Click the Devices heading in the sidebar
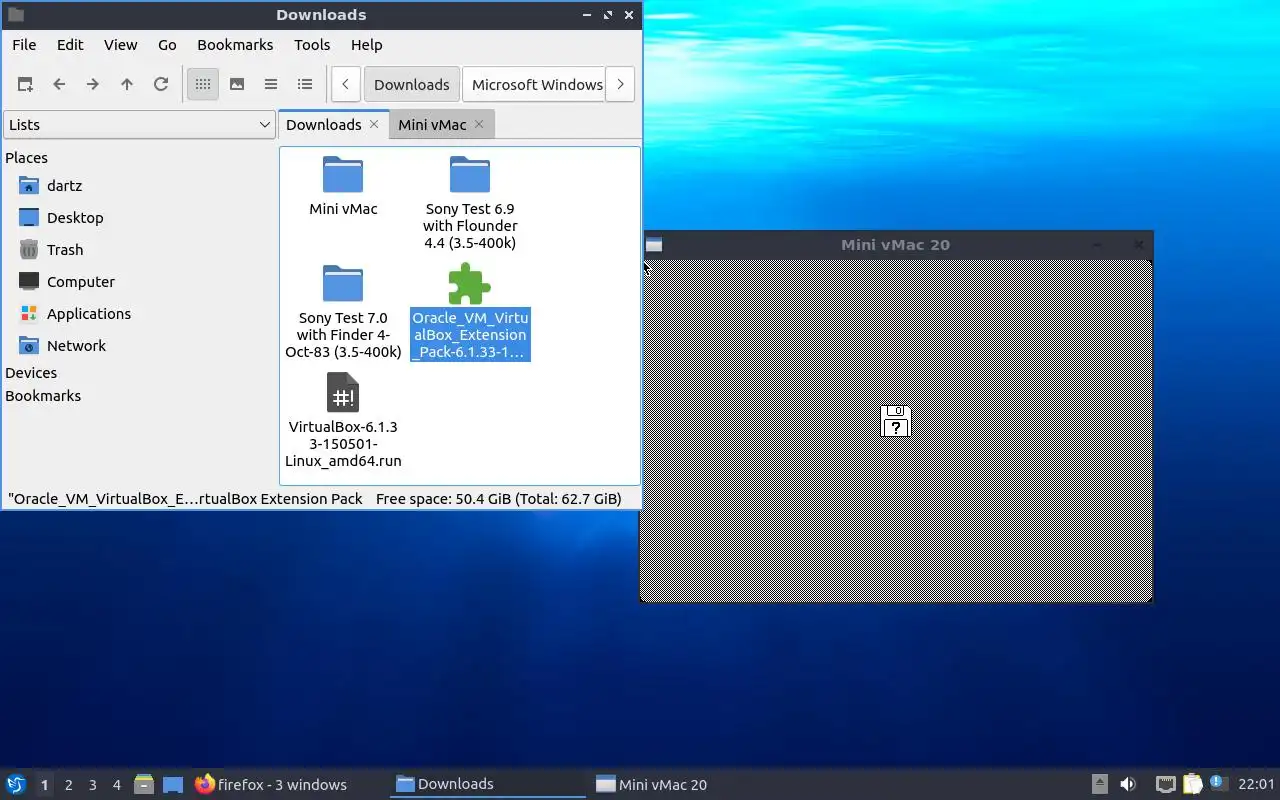 [31, 373]
